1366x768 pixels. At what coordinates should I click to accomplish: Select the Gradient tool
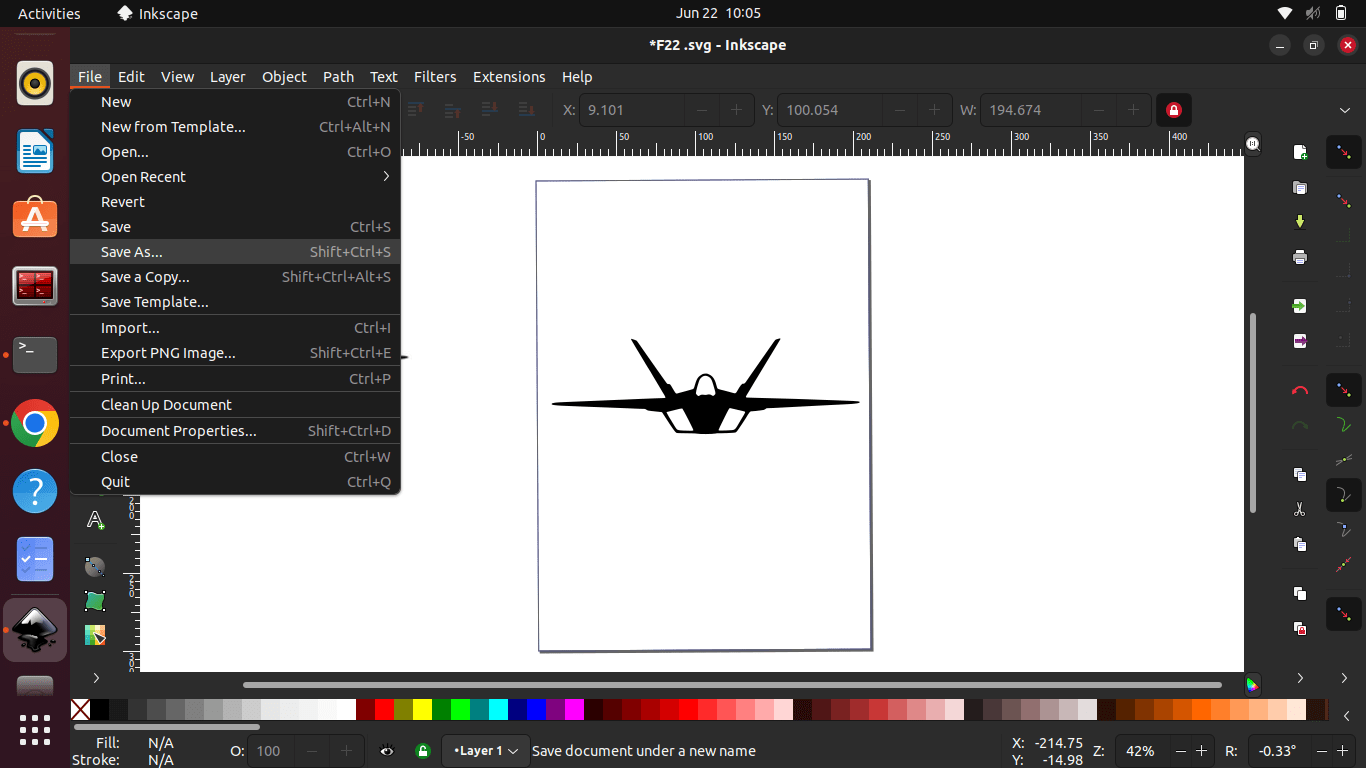pos(95,567)
